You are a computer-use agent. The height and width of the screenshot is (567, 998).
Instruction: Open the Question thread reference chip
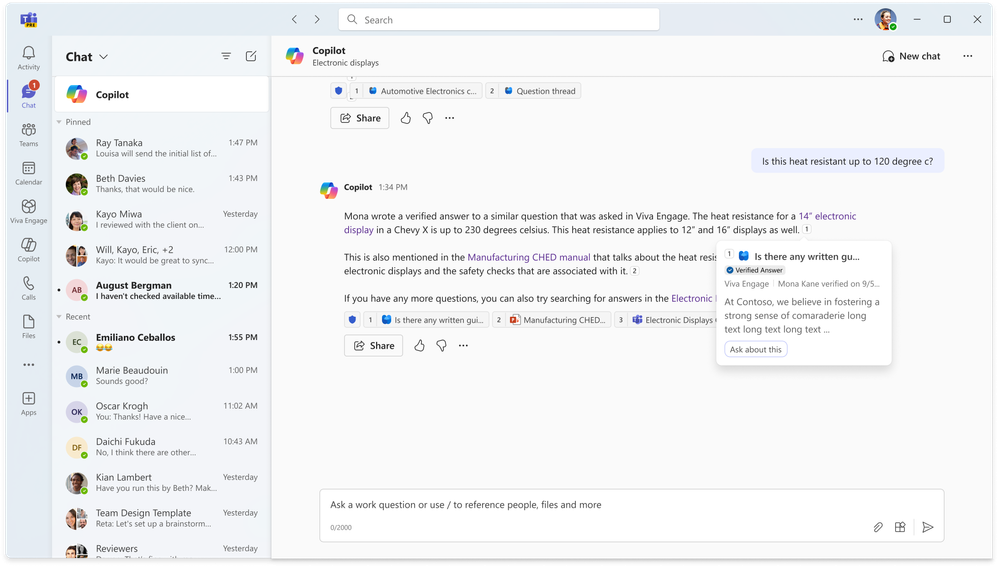533,91
